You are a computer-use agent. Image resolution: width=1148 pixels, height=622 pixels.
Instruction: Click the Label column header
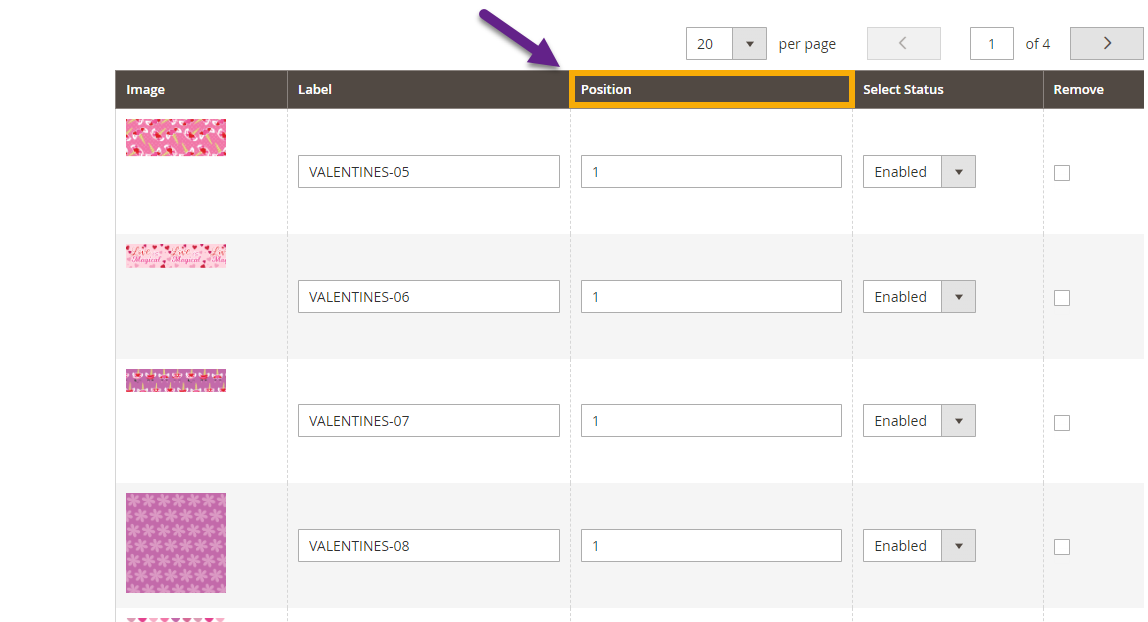[314, 89]
